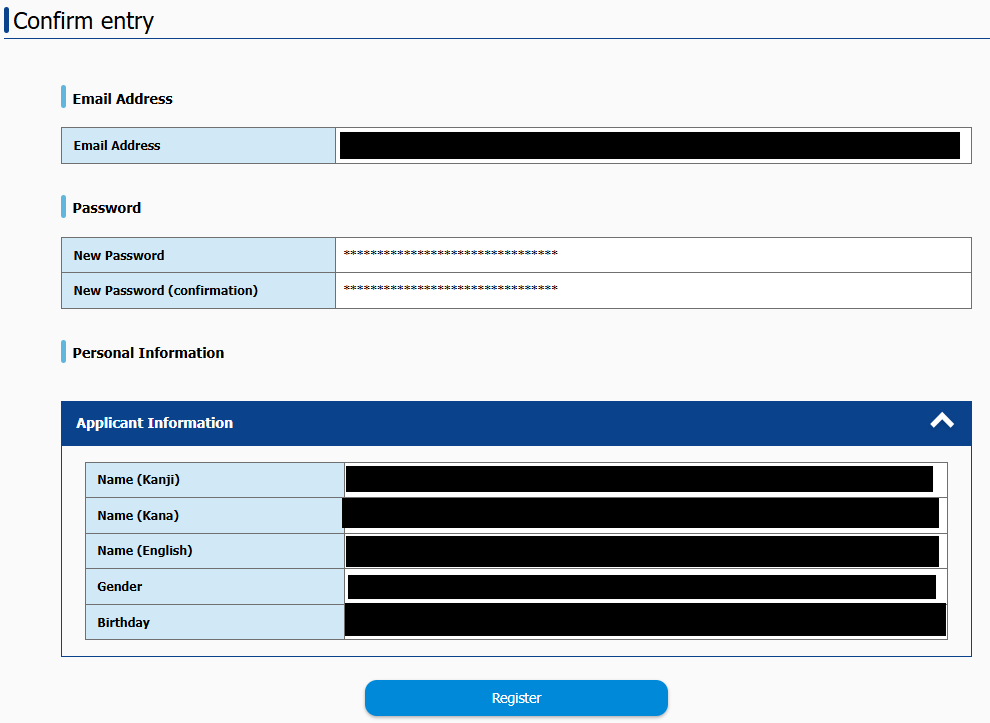Click the Gender label cell
This screenshot has height=723, width=990.
point(120,587)
